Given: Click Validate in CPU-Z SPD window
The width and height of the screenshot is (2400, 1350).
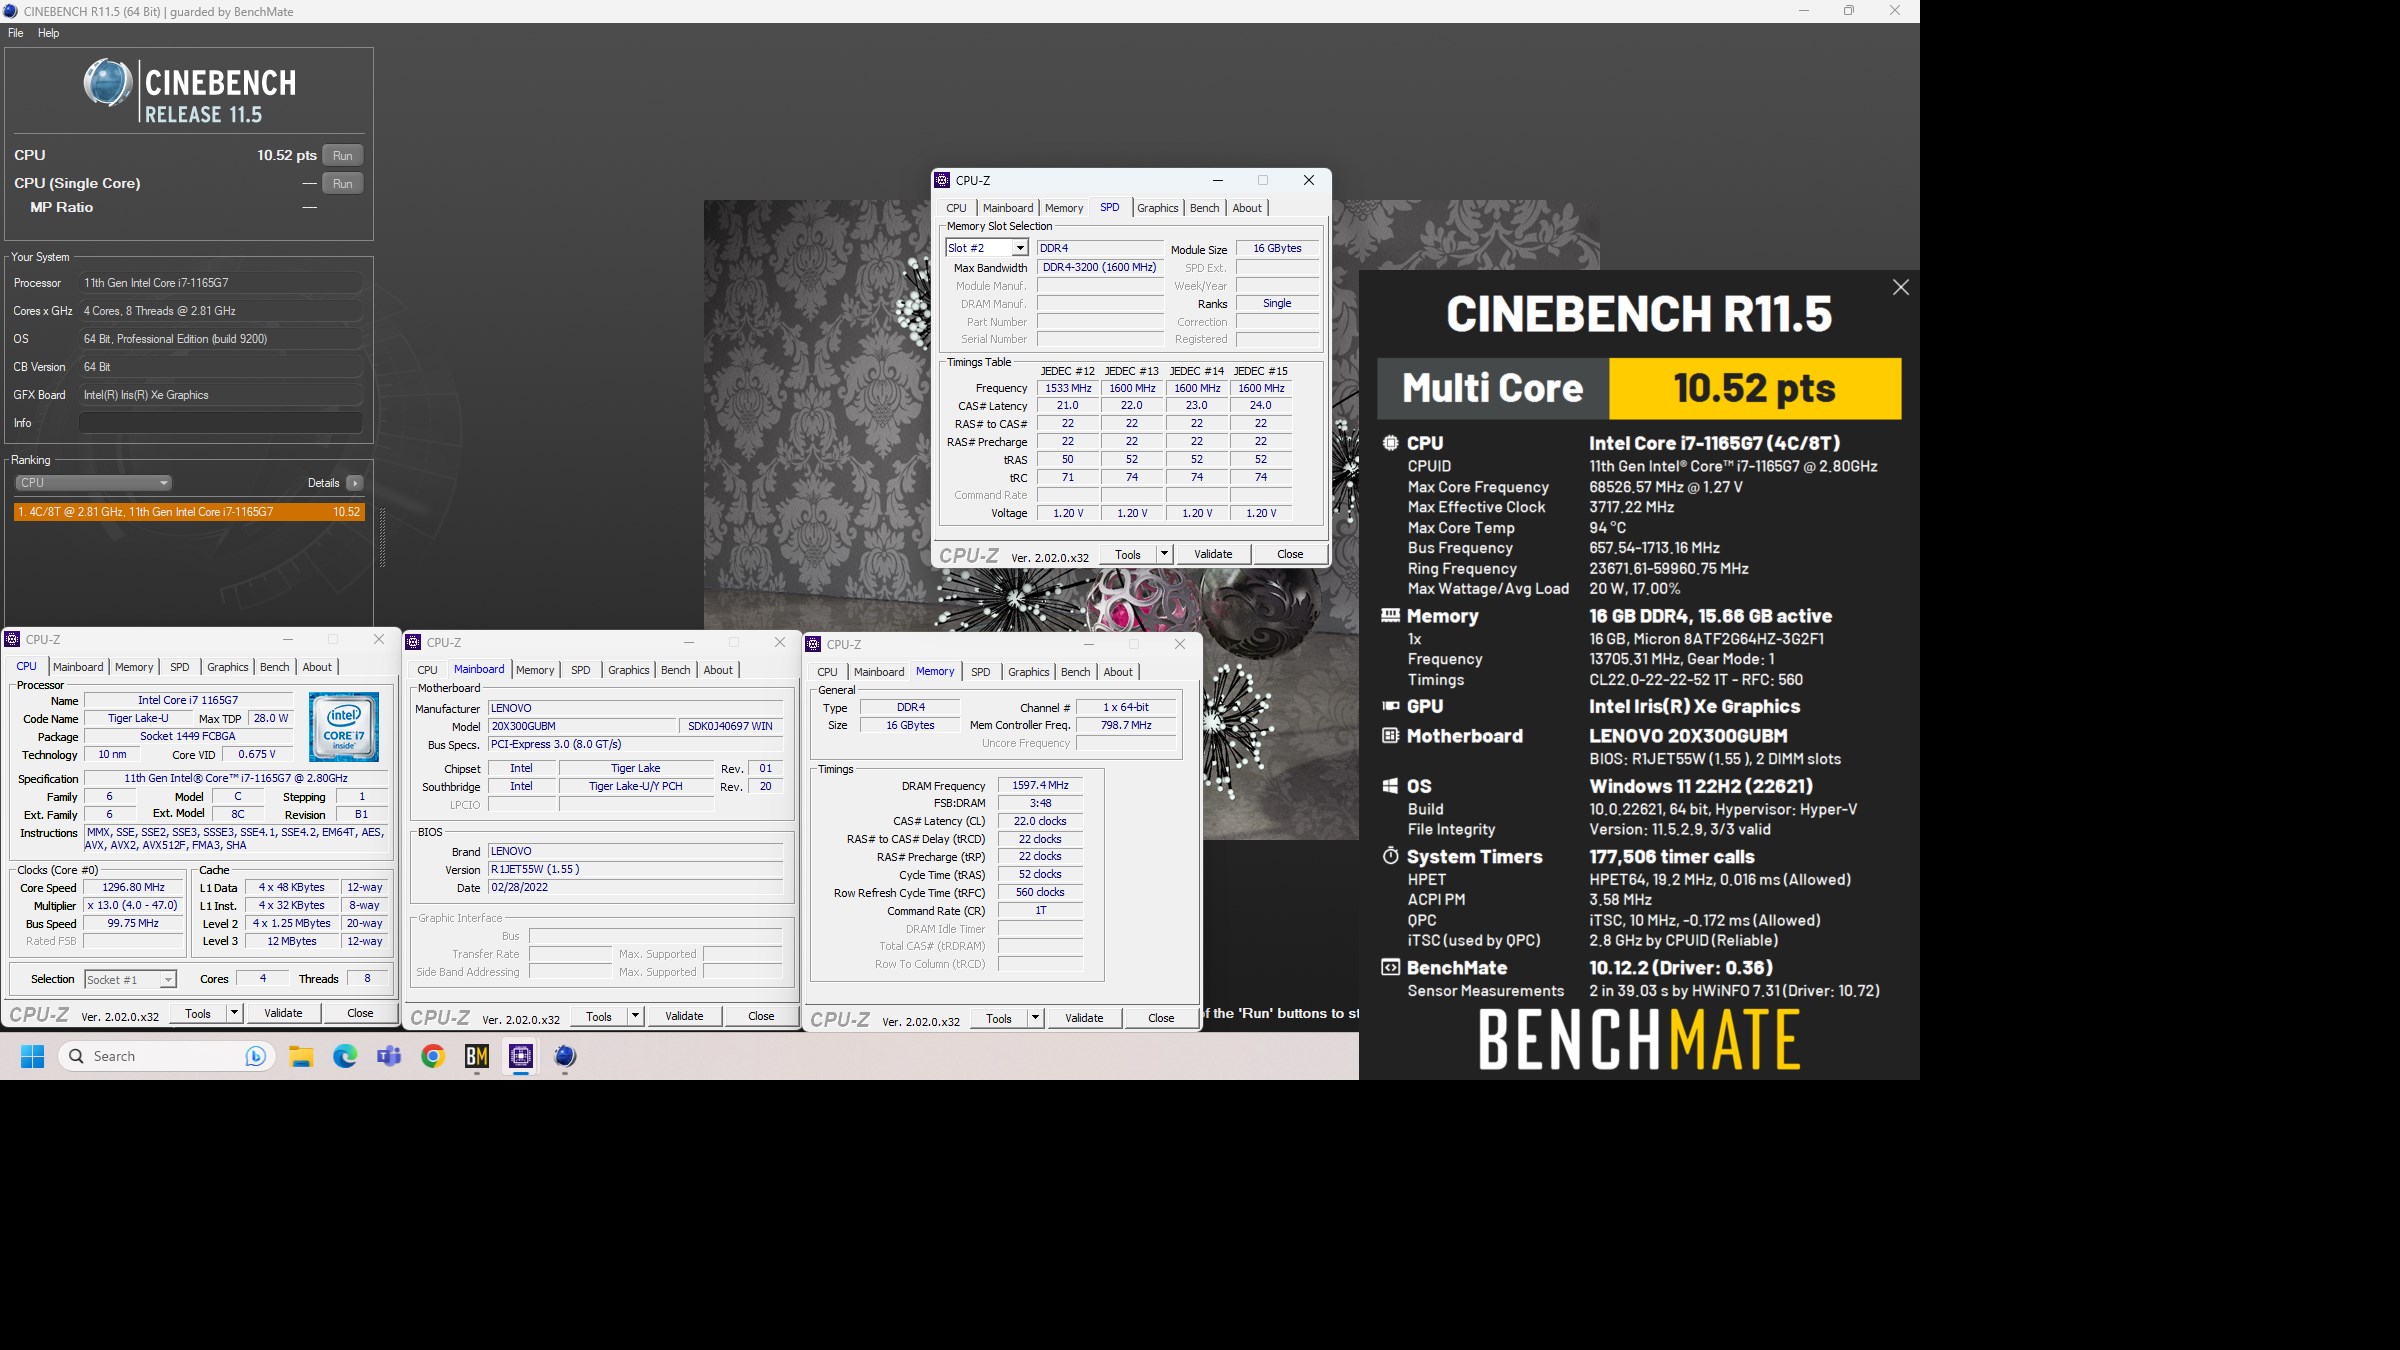Looking at the screenshot, I should pyautogui.click(x=1213, y=554).
